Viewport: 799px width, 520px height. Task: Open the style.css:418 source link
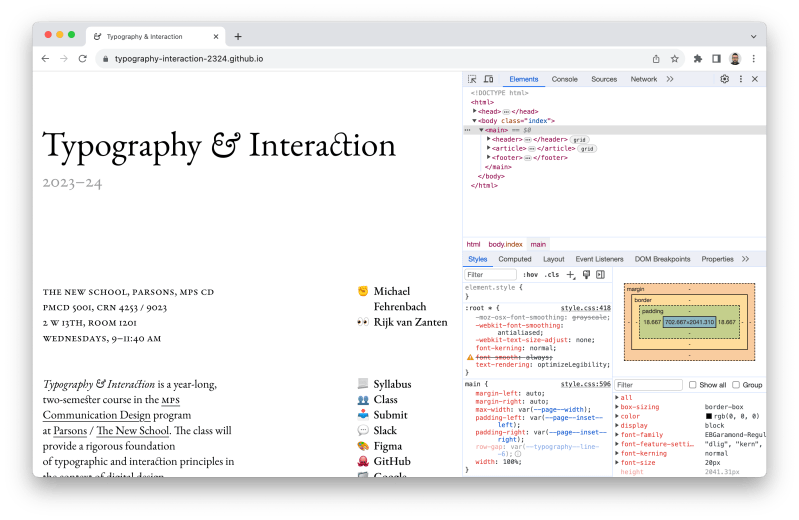[585, 308]
